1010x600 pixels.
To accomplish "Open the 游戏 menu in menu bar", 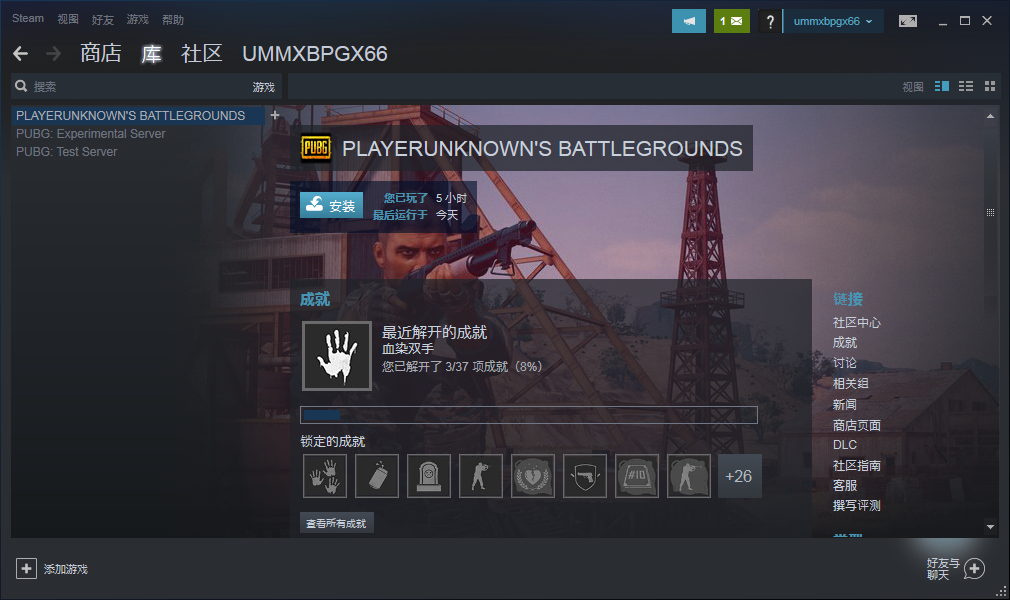I will pyautogui.click(x=137, y=19).
